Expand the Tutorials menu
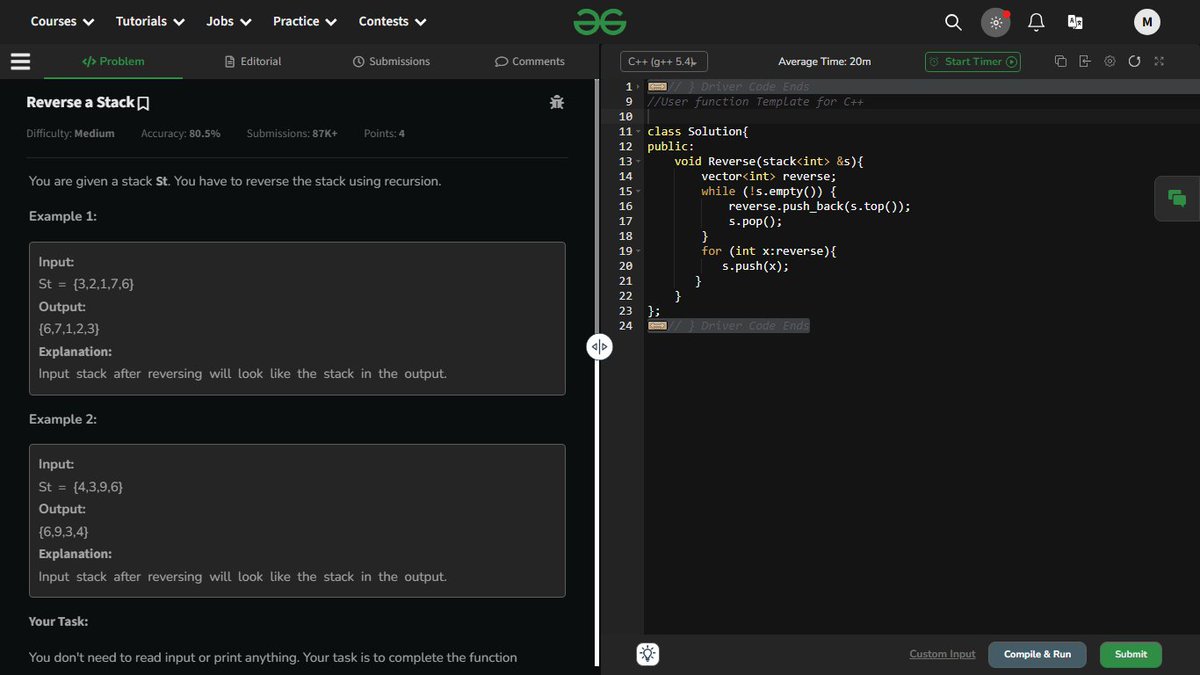Viewport: 1200px width, 675px height. point(150,21)
